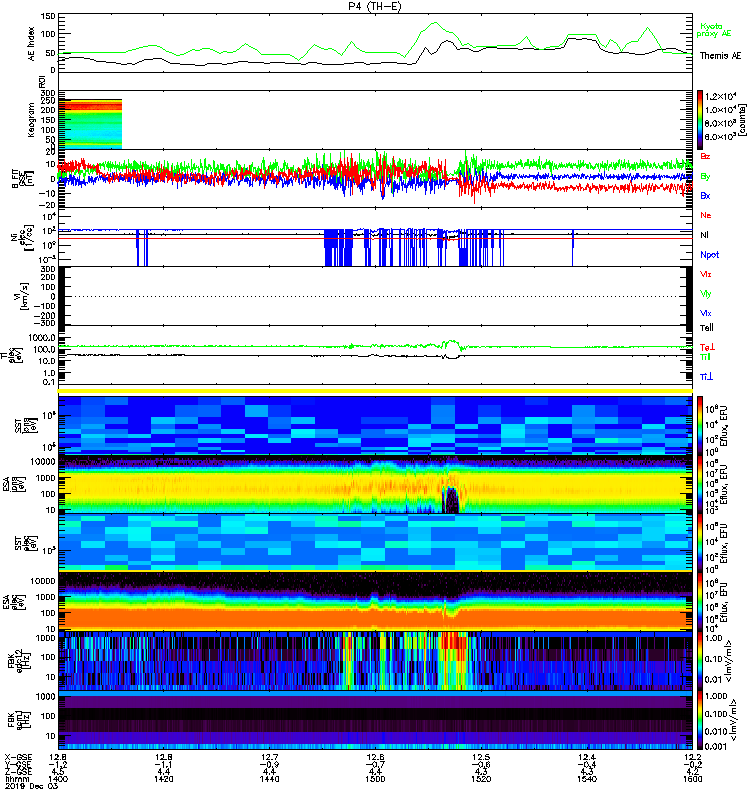Click the dark dropout in ESA ion spectrogram

click(x=450, y=500)
